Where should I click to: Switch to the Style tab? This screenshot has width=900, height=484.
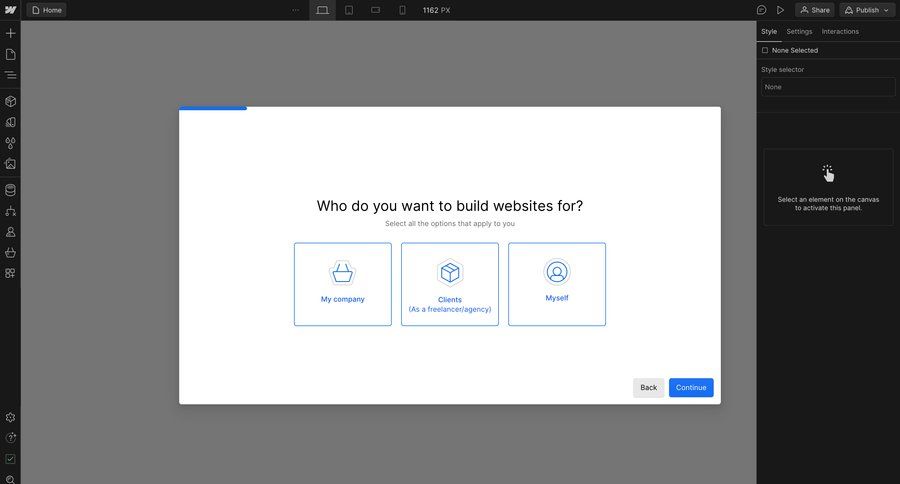[769, 32]
